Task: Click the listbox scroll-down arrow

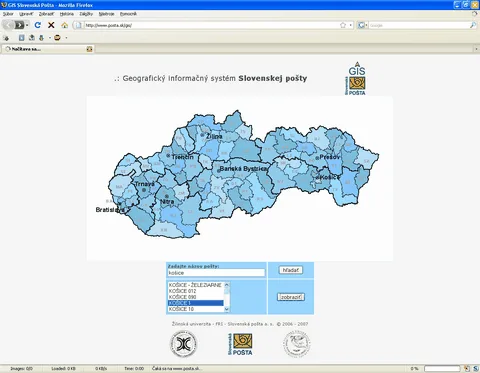Action: click(227, 310)
